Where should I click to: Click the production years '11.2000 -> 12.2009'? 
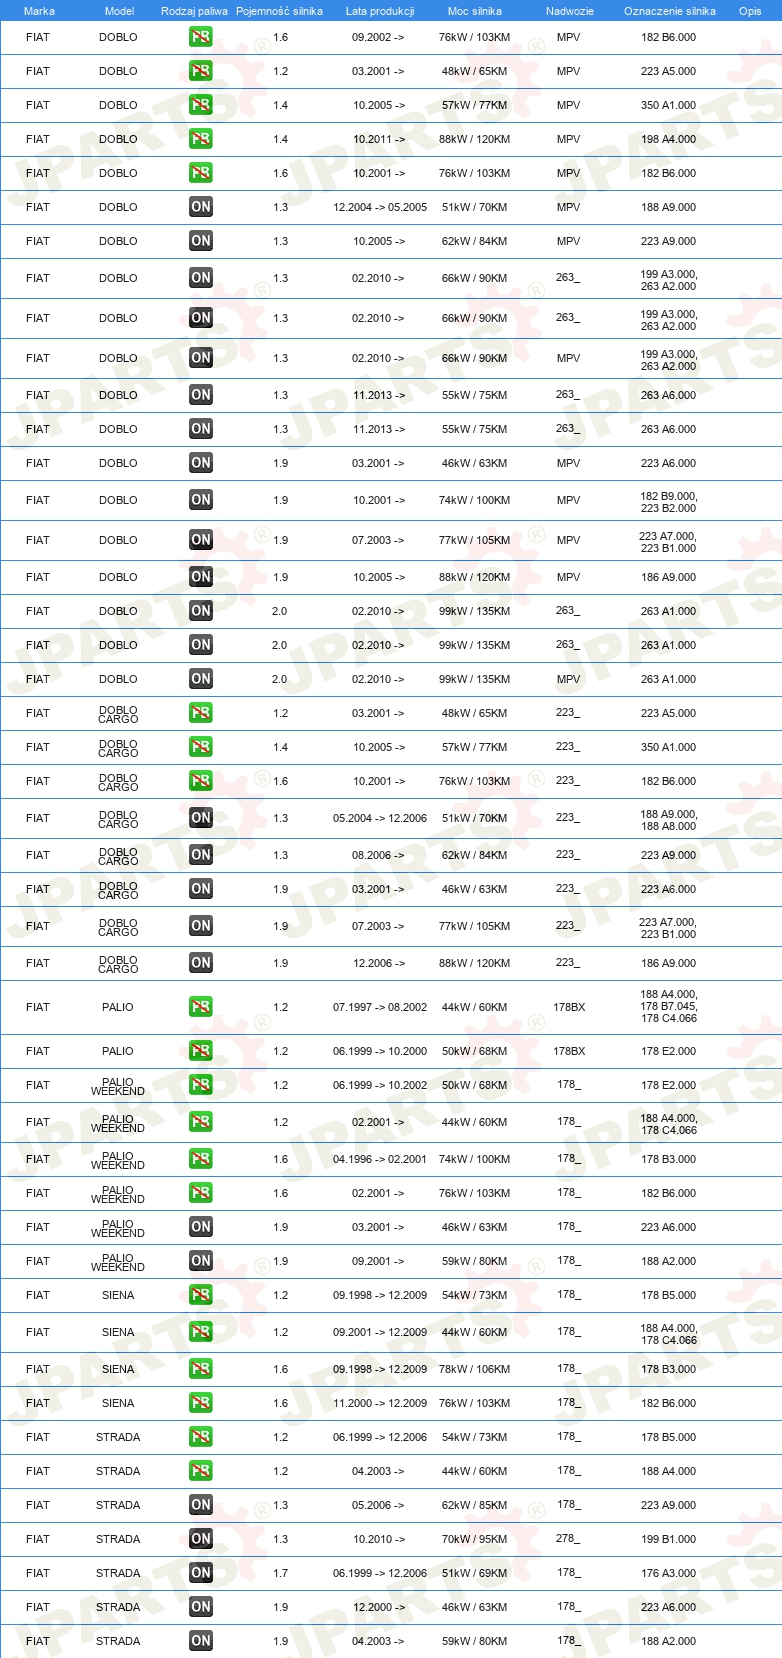click(x=380, y=1403)
